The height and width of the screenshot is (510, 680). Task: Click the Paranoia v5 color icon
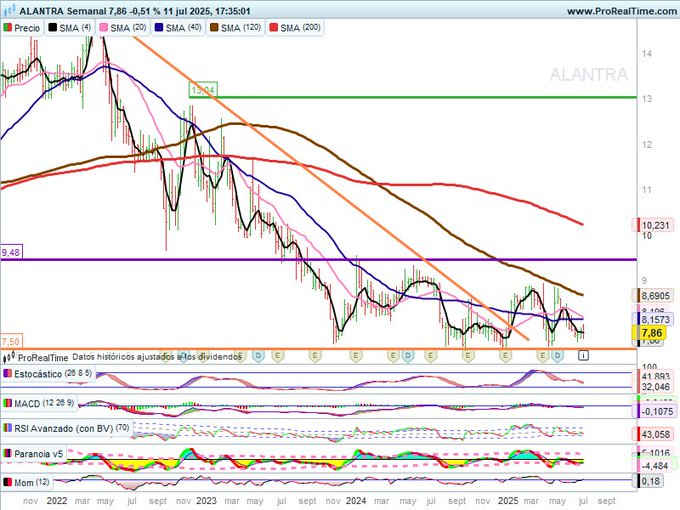(x=8, y=454)
